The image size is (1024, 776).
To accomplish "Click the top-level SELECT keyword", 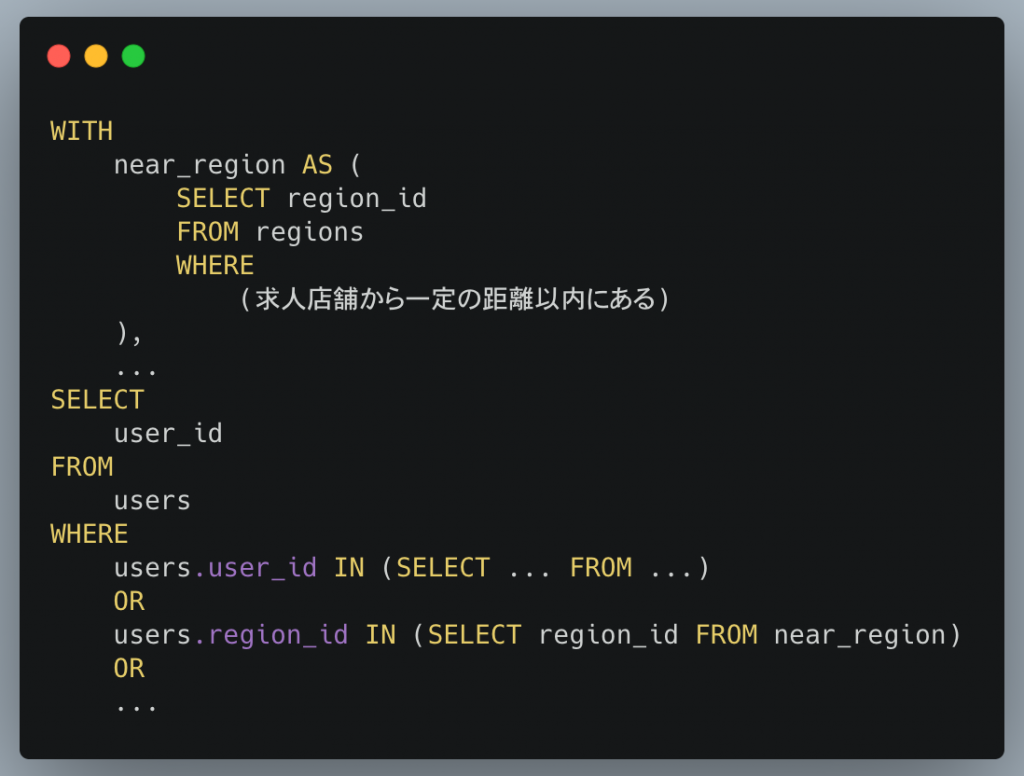I will [x=97, y=400].
